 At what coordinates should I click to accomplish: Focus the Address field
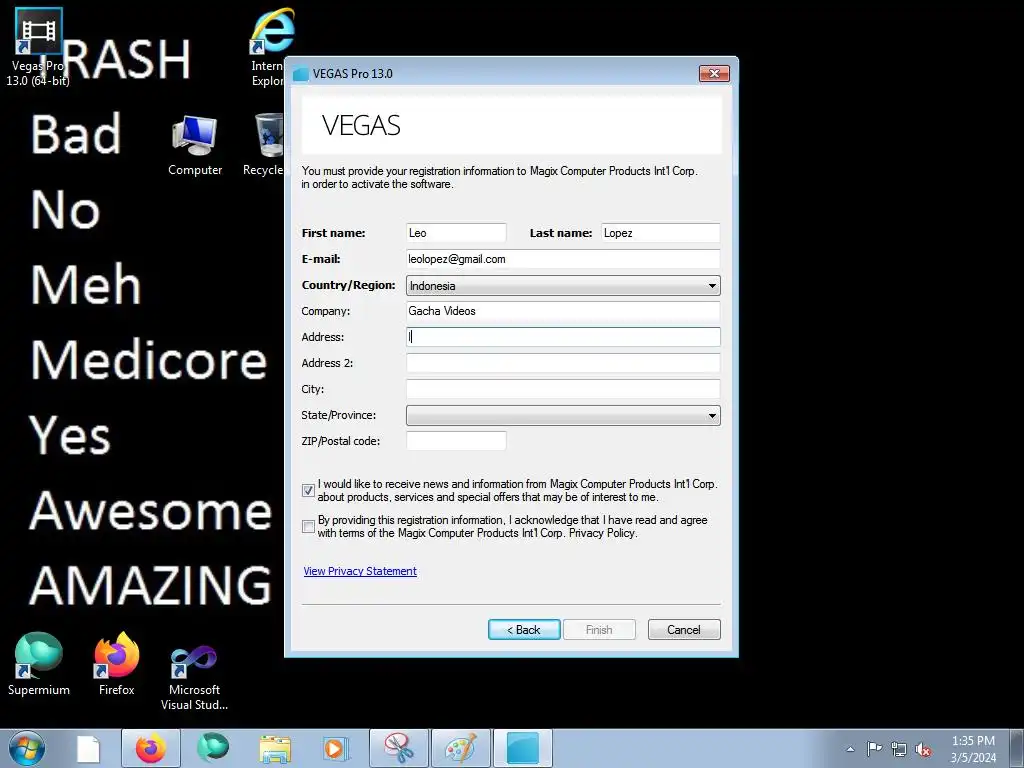563,337
